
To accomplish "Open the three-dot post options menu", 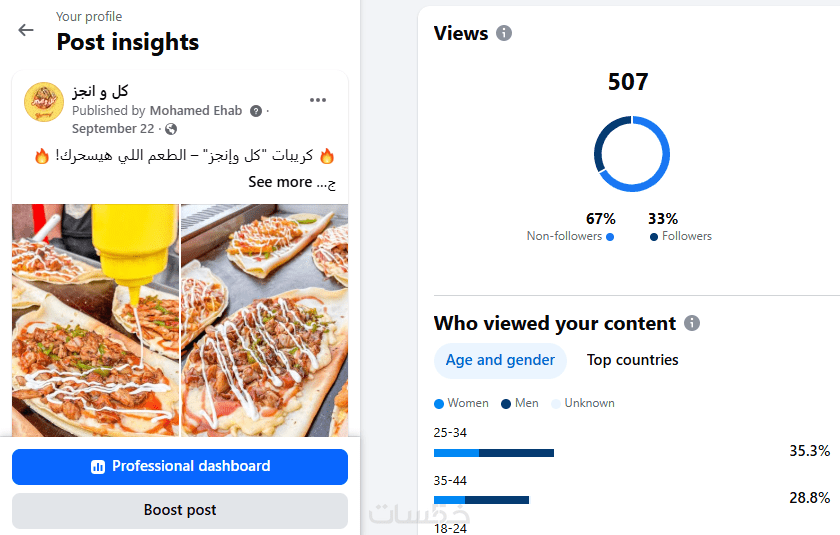I will click(318, 100).
